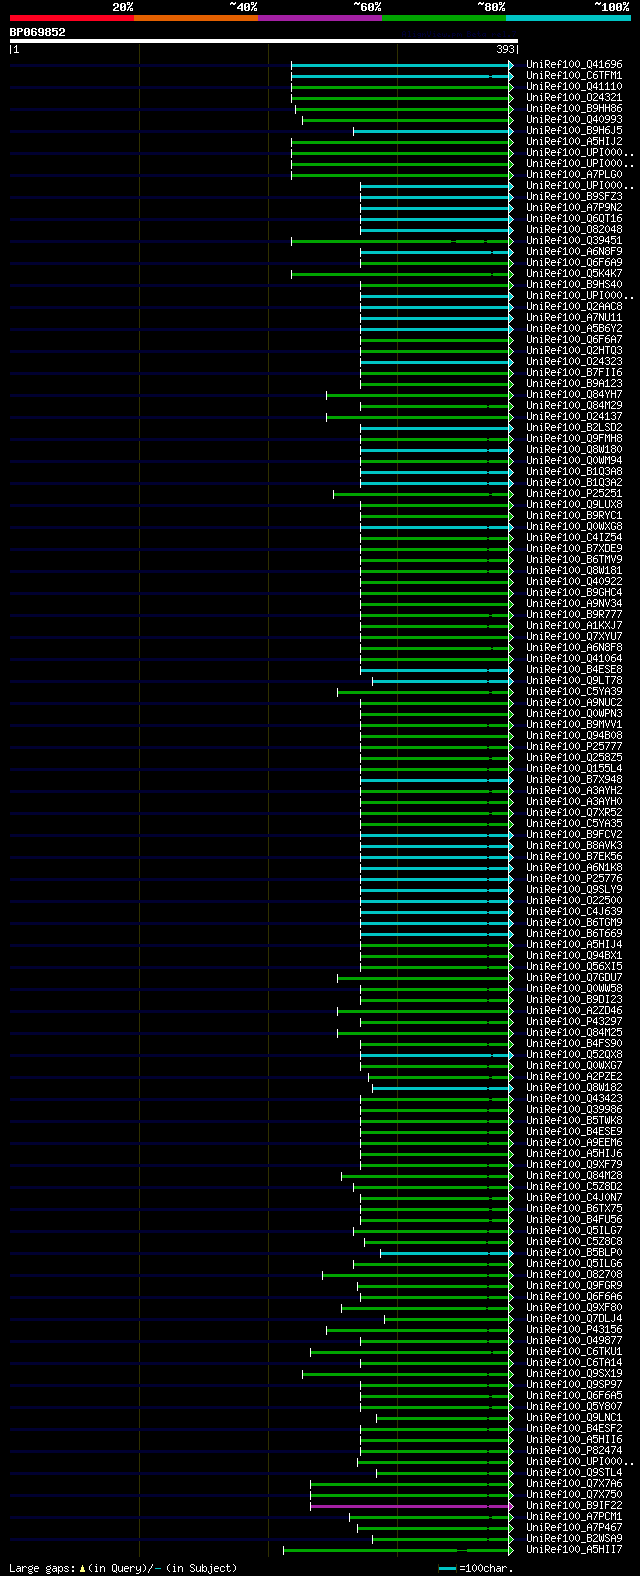This screenshot has width=640, height=1576.
Task: Click the UniRef100_C4J639 label
Action: pos(574,912)
